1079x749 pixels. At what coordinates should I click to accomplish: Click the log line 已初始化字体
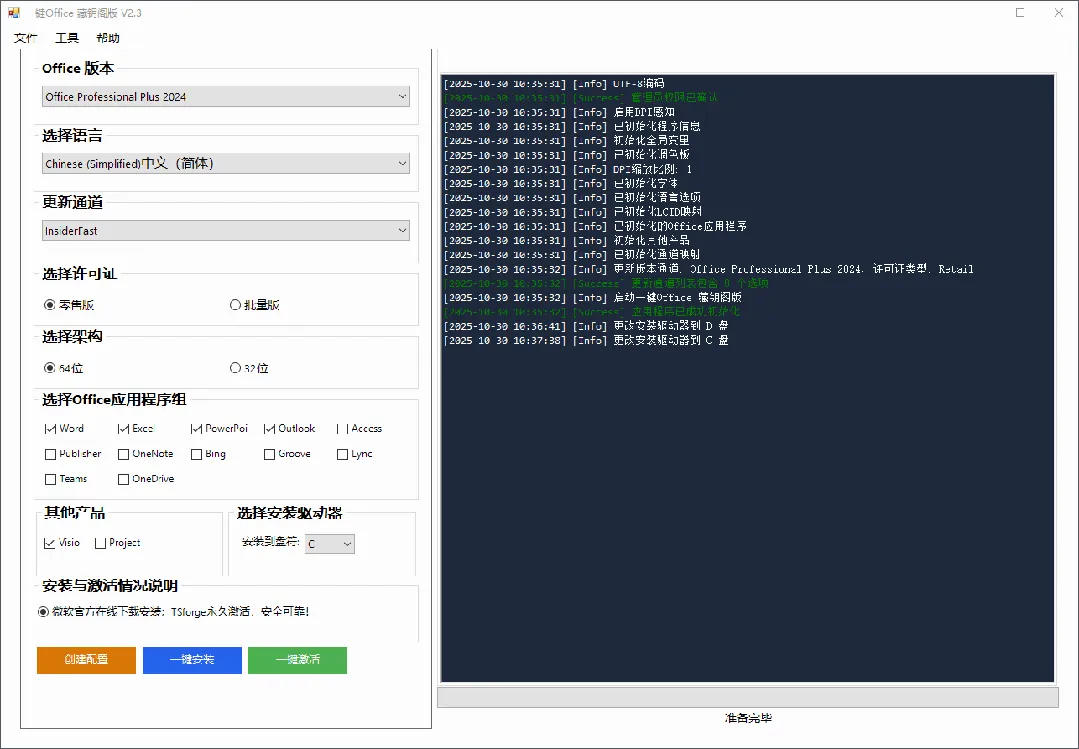[x=561, y=184]
